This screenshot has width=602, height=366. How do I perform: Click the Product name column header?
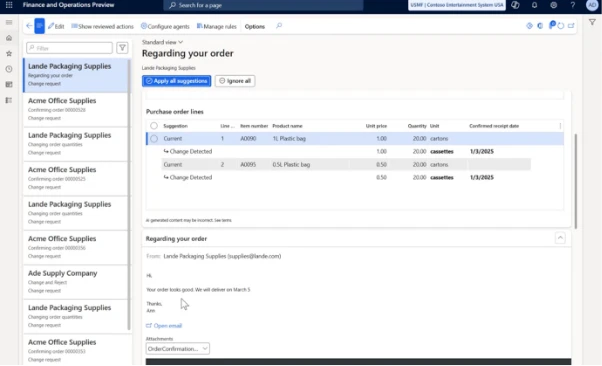tap(287, 126)
